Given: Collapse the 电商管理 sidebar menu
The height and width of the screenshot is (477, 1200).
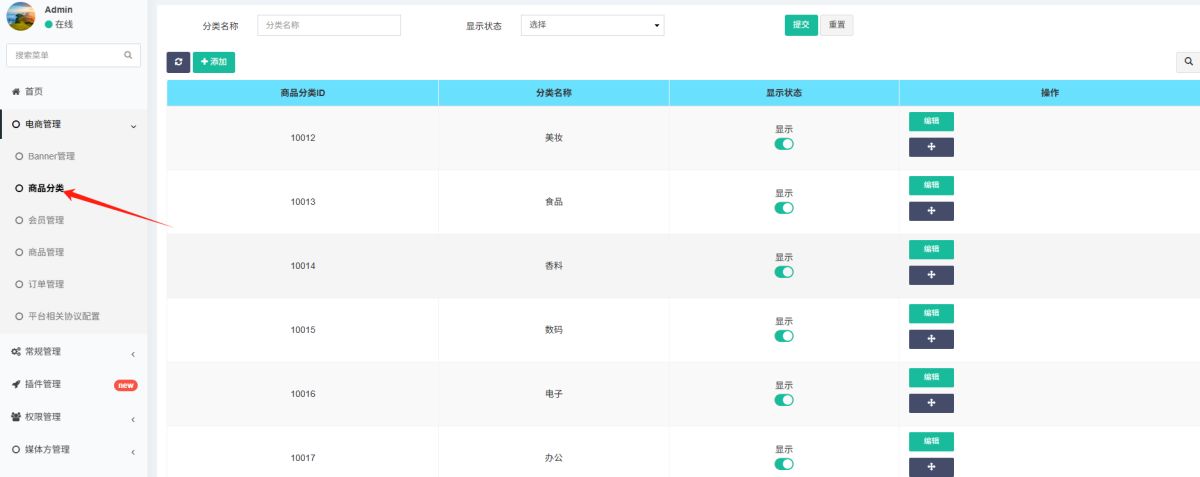Looking at the screenshot, I should (x=73, y=124).
